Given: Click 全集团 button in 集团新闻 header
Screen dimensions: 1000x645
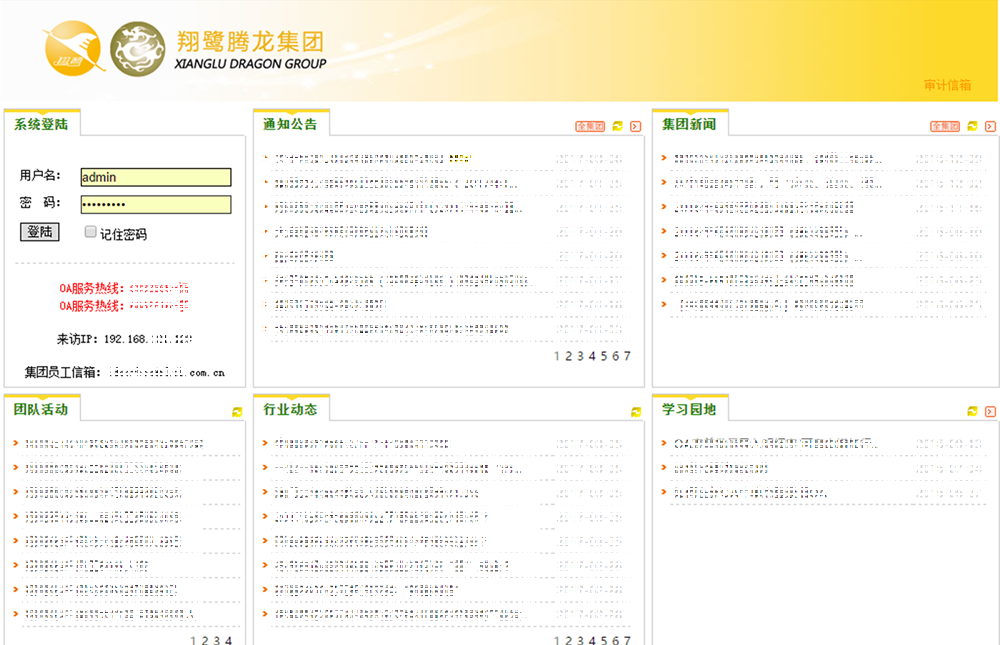Looking at the screenshot, I should 945,126.
